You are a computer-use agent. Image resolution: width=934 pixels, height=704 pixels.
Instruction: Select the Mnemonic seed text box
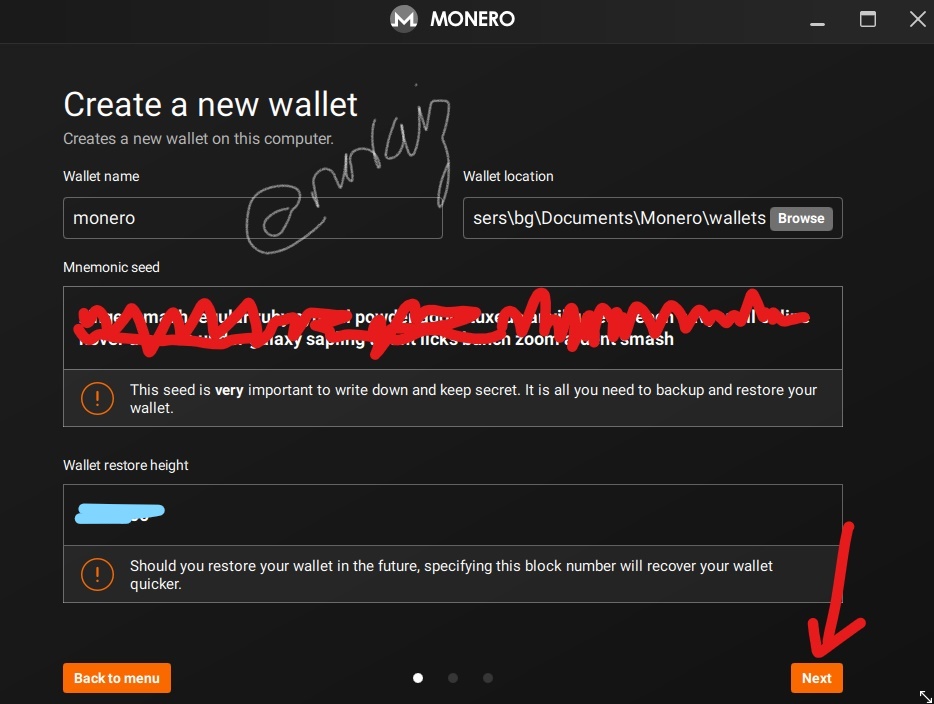453,328
